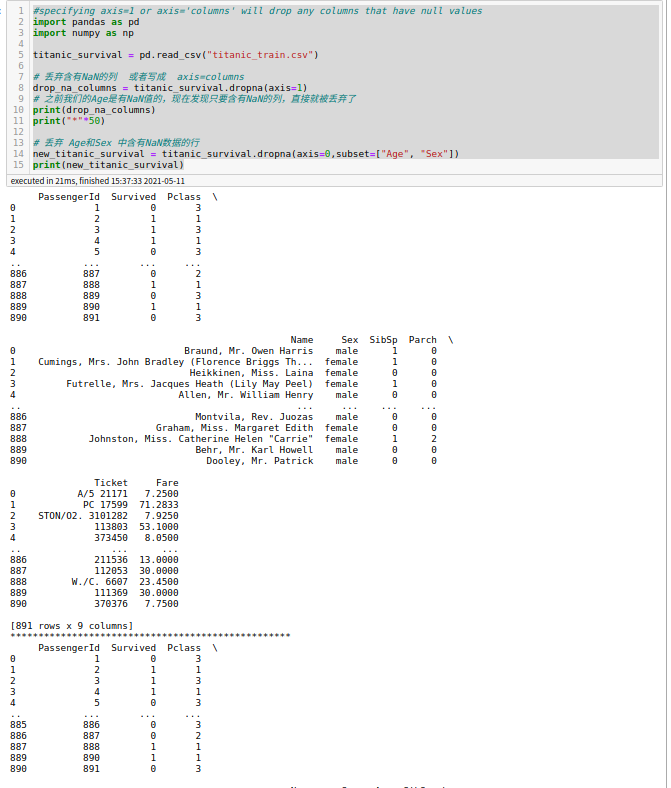Click the dropna subset Age Sex line
Viewport: 671px width, 788px height.
coord(246,154)
